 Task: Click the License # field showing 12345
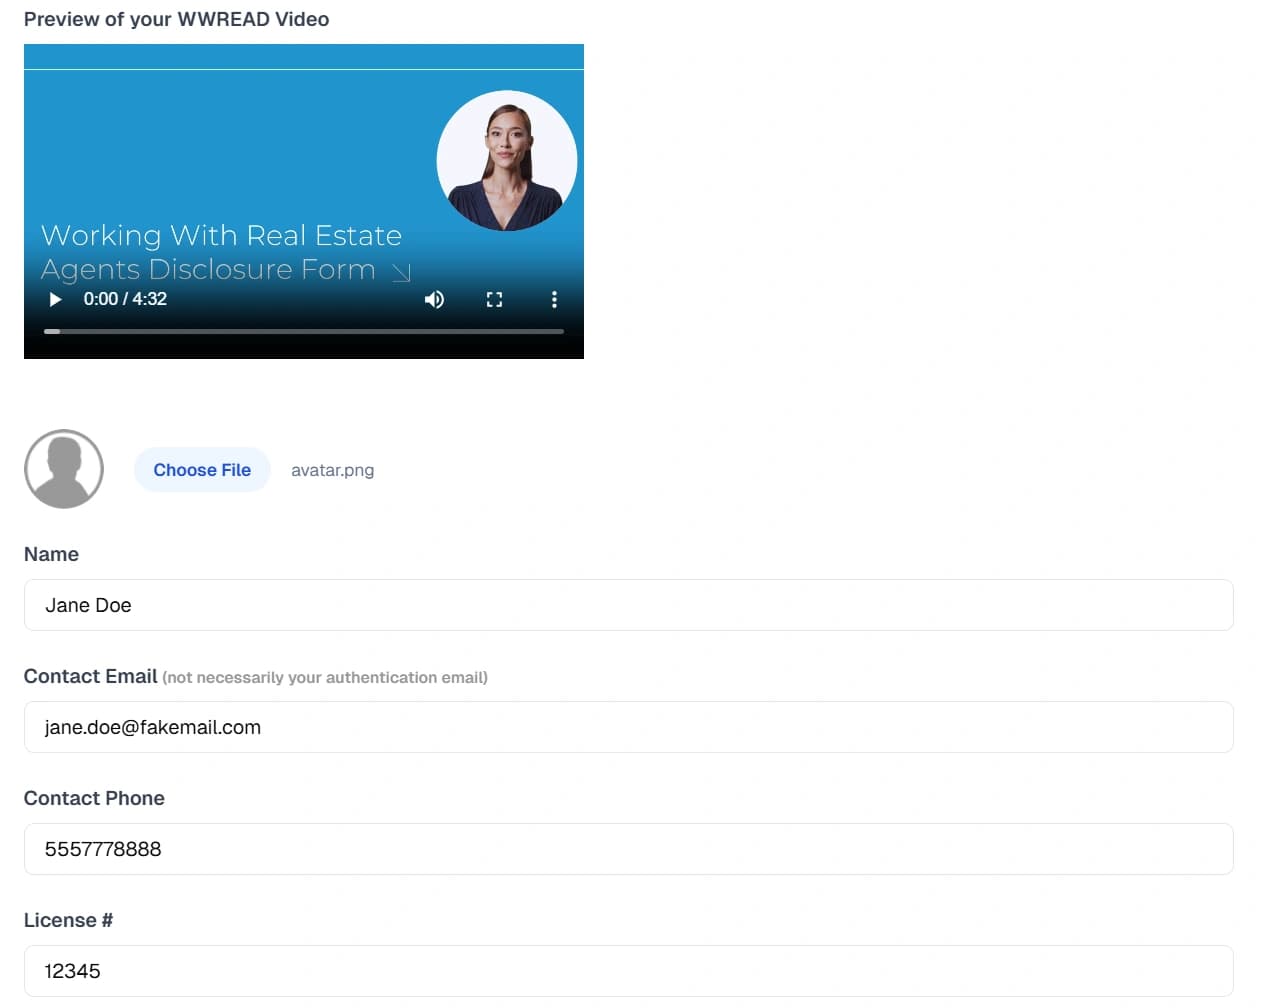628,971
